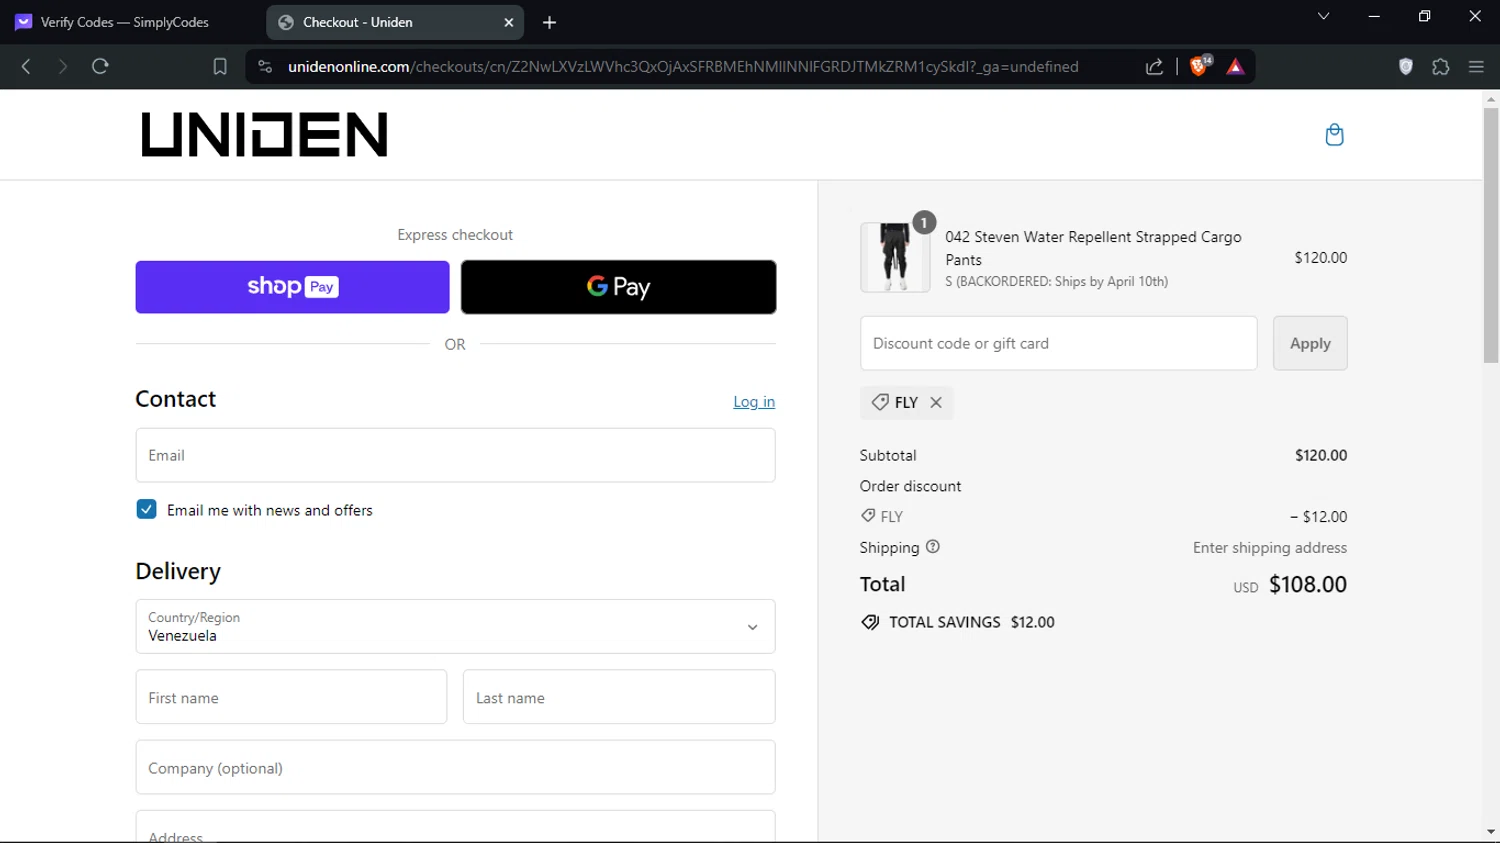Select the Checkout - Uniden tab
1500x843 pixels.
pos(395,22)
